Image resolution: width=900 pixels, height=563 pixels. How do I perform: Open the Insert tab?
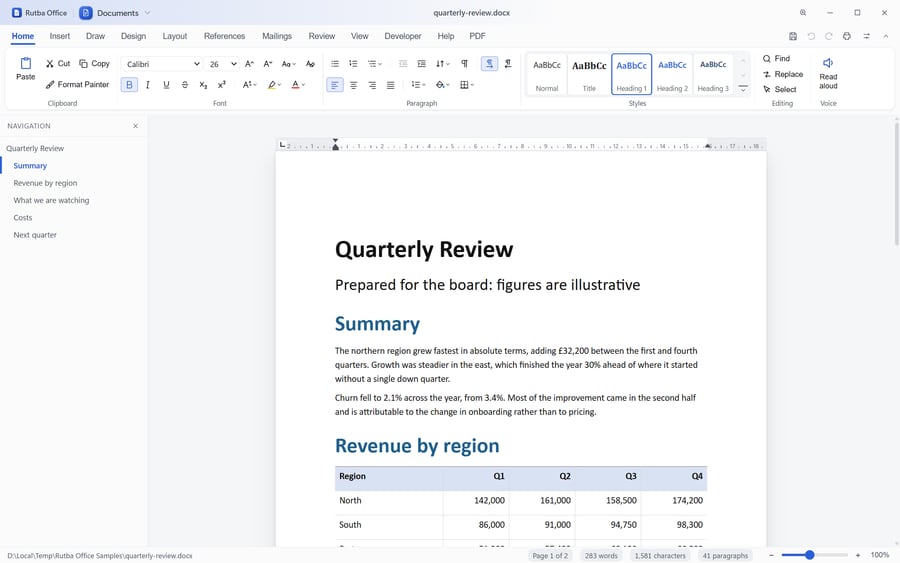pos(60,36)
